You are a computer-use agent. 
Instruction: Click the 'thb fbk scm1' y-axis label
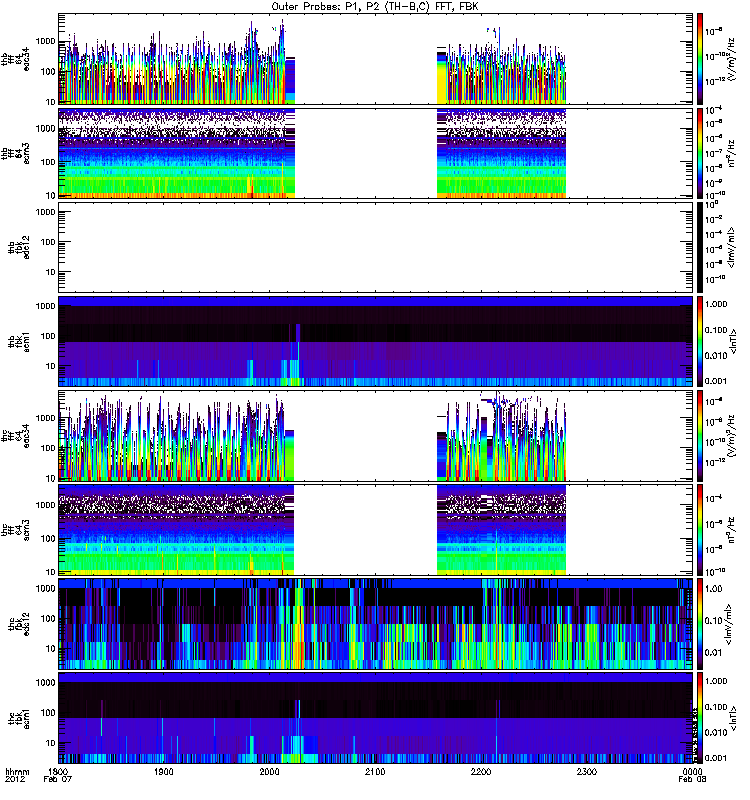click(19, 342)
